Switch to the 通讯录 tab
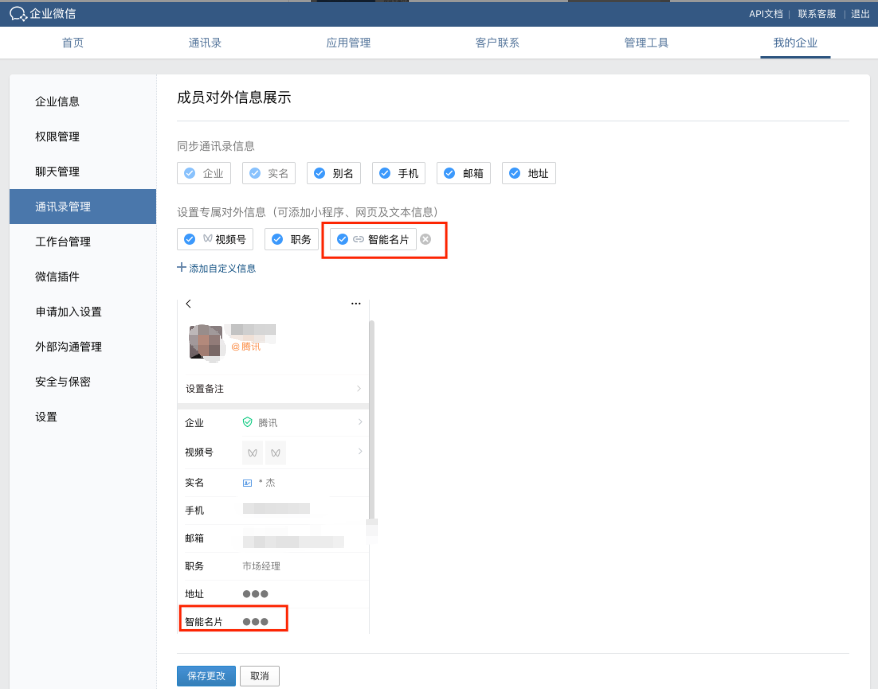The image size is (878, 689). (205, 43)
